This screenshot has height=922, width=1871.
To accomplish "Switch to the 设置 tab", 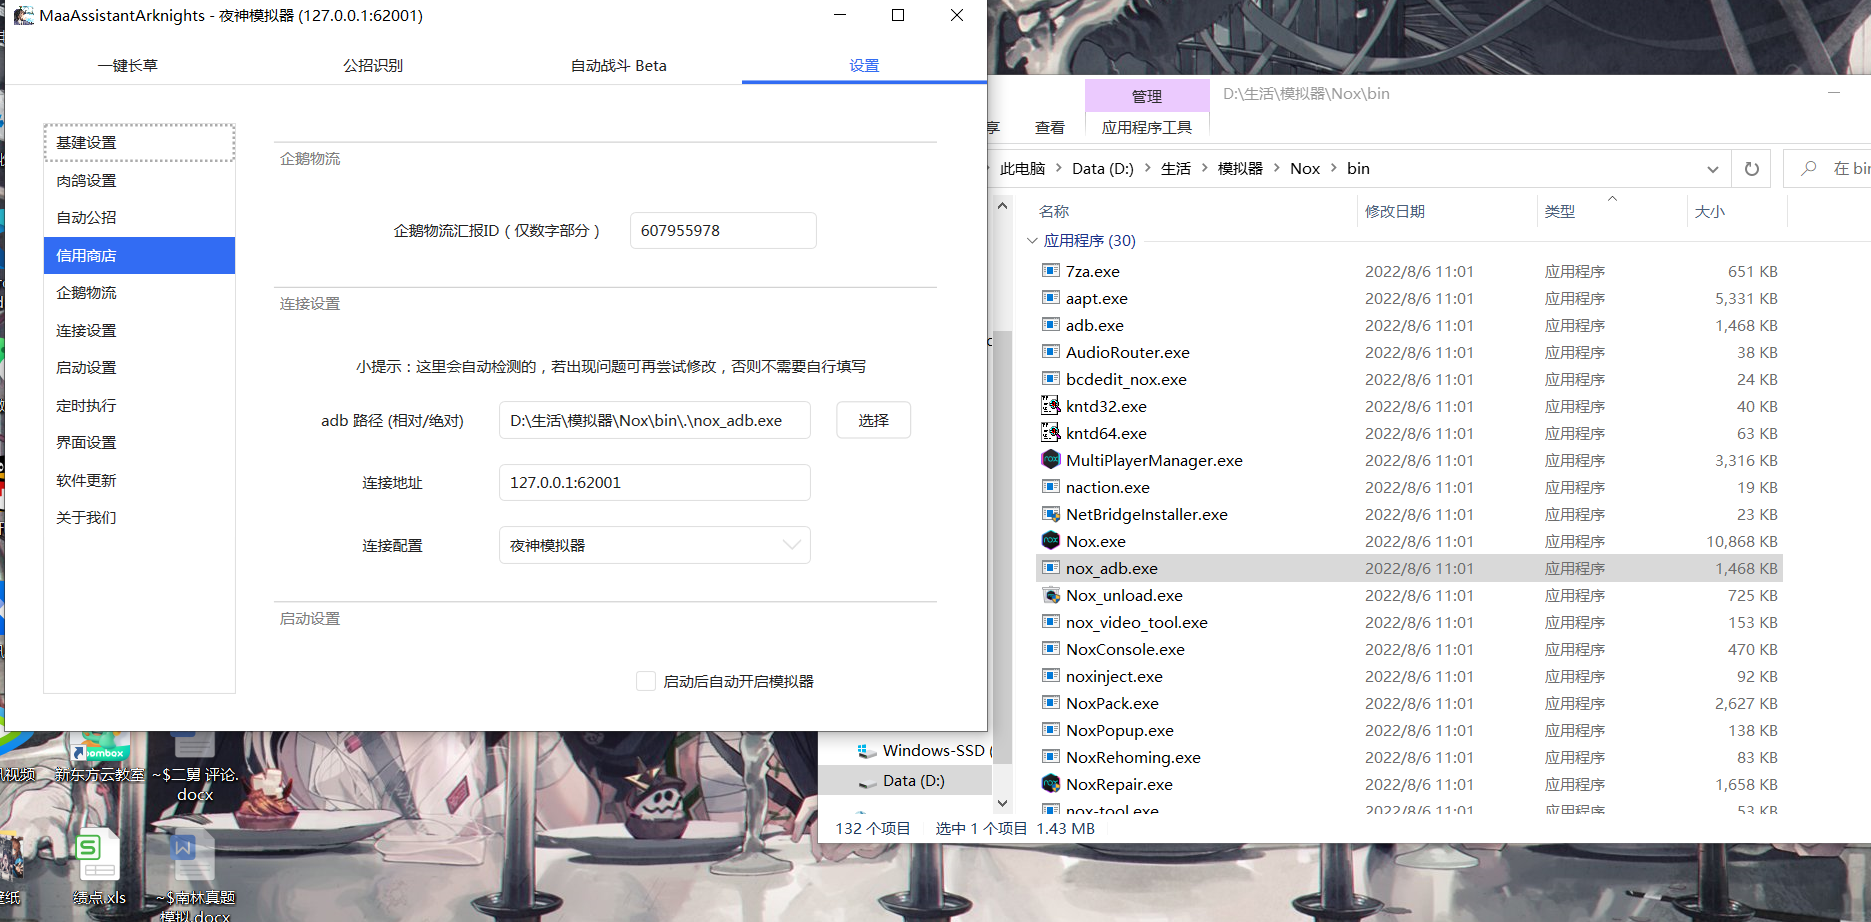I will pyautogui.click(x=864, y=65).
